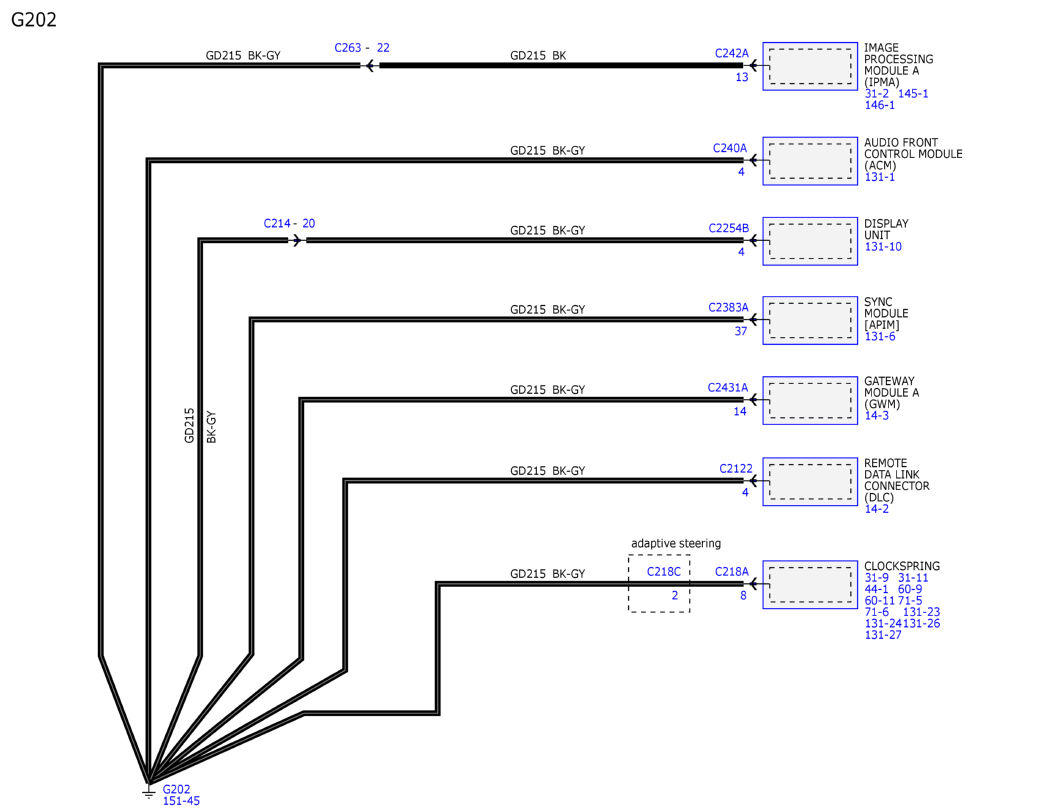Viewport: 1050px width, 811px height.
Task: Click the C240A connector link
Action: coord(729,148)
